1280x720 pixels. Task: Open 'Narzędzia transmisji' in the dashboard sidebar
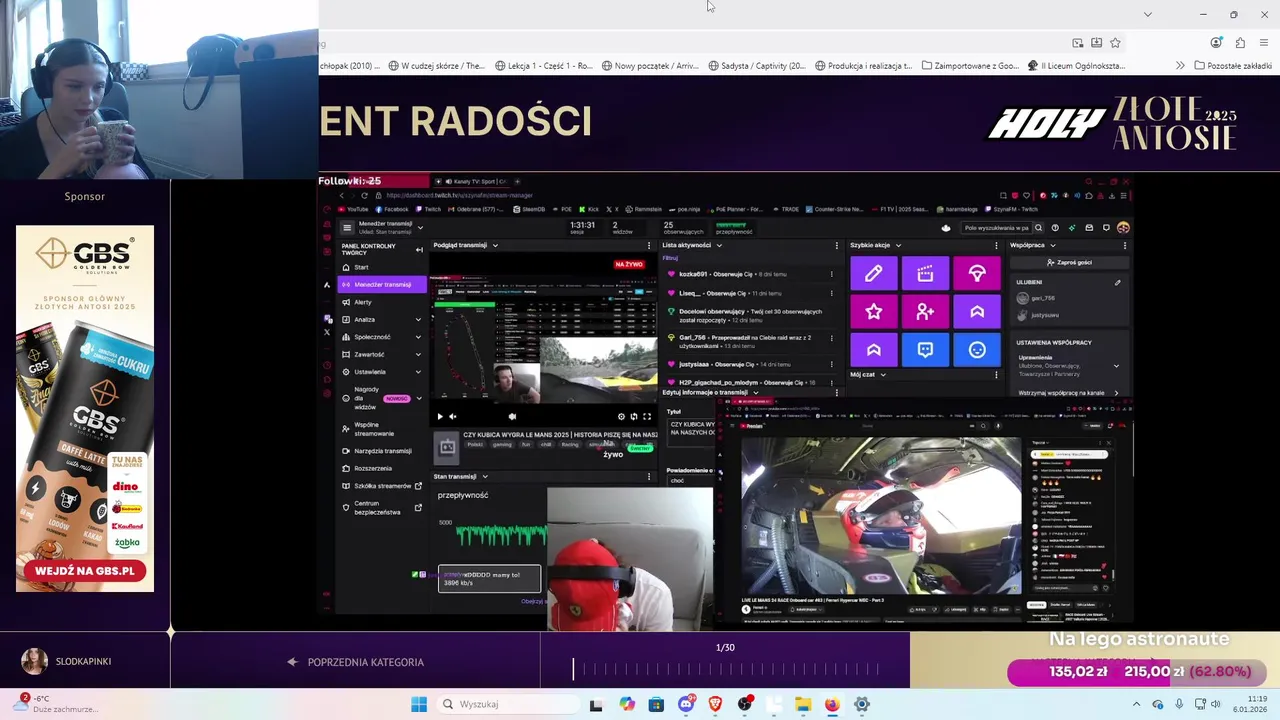click(382, 451)
